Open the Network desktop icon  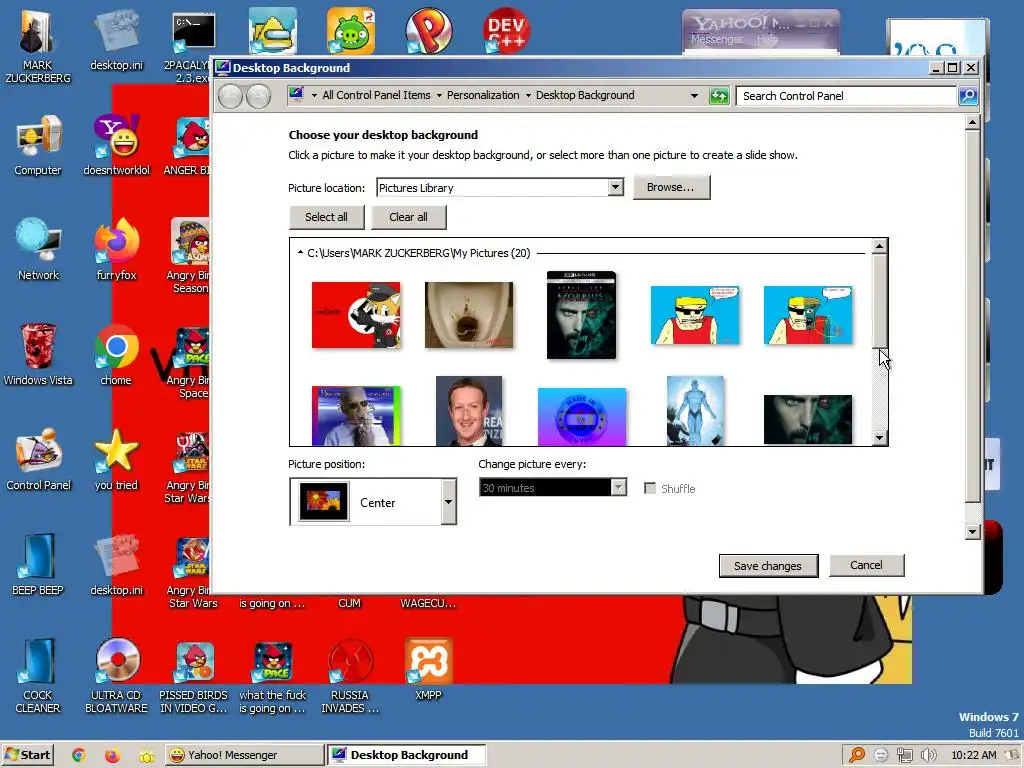pyautogui.click(x=38, y=249)
